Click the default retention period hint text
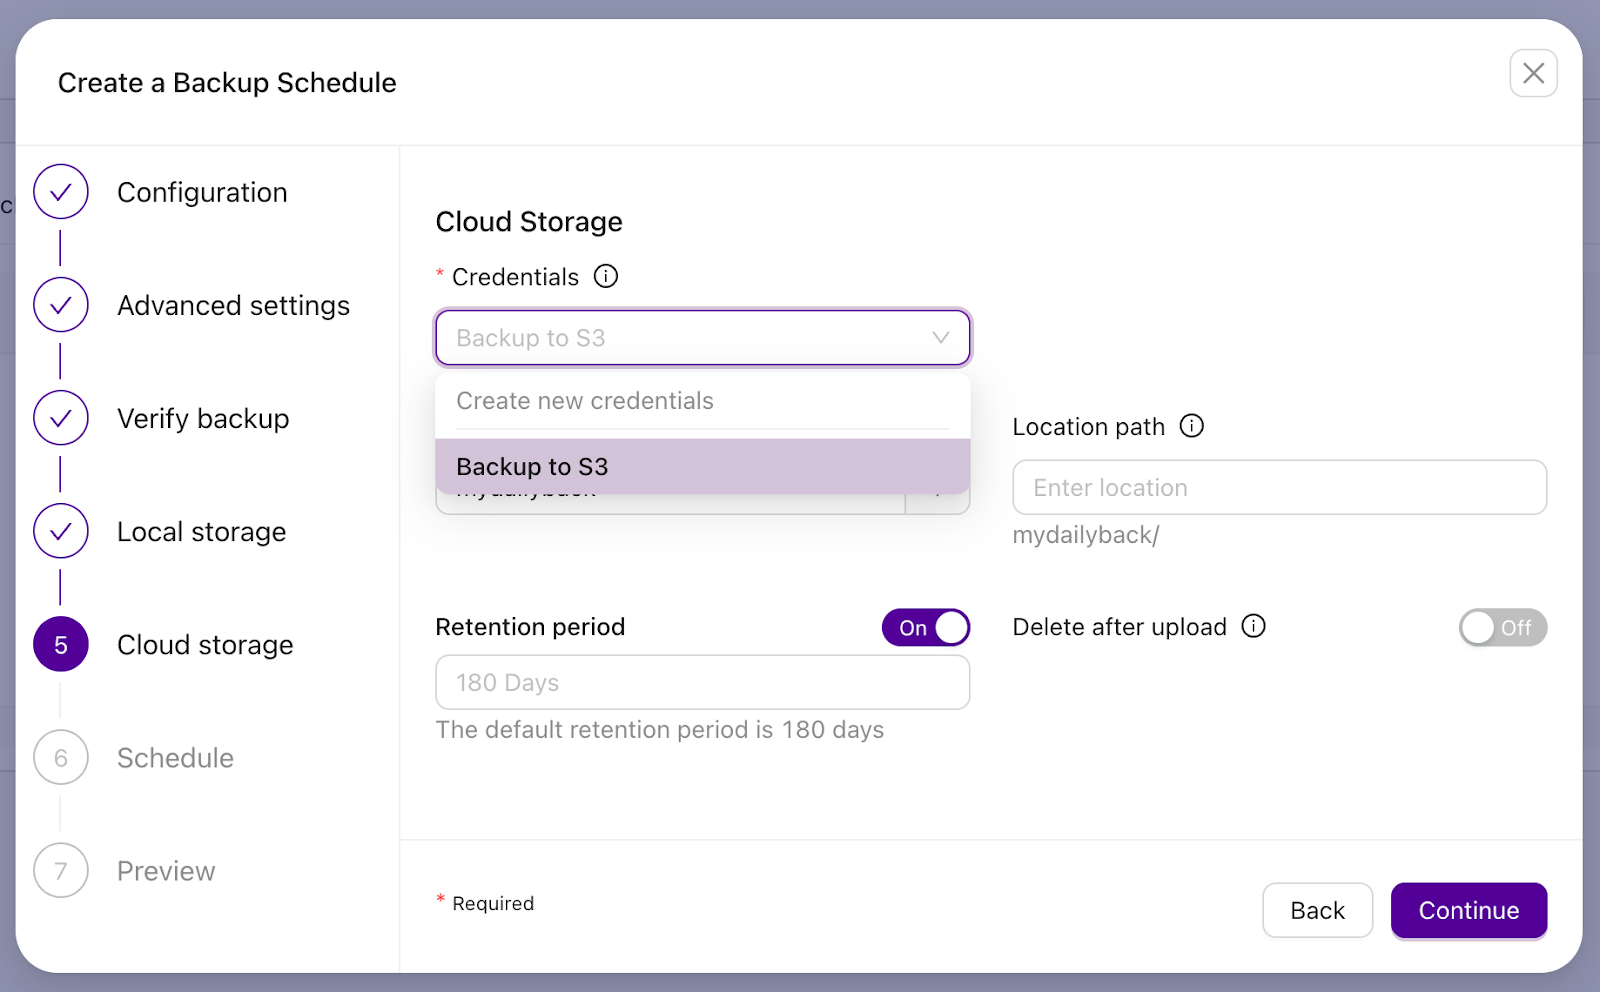 coord(660,730)
